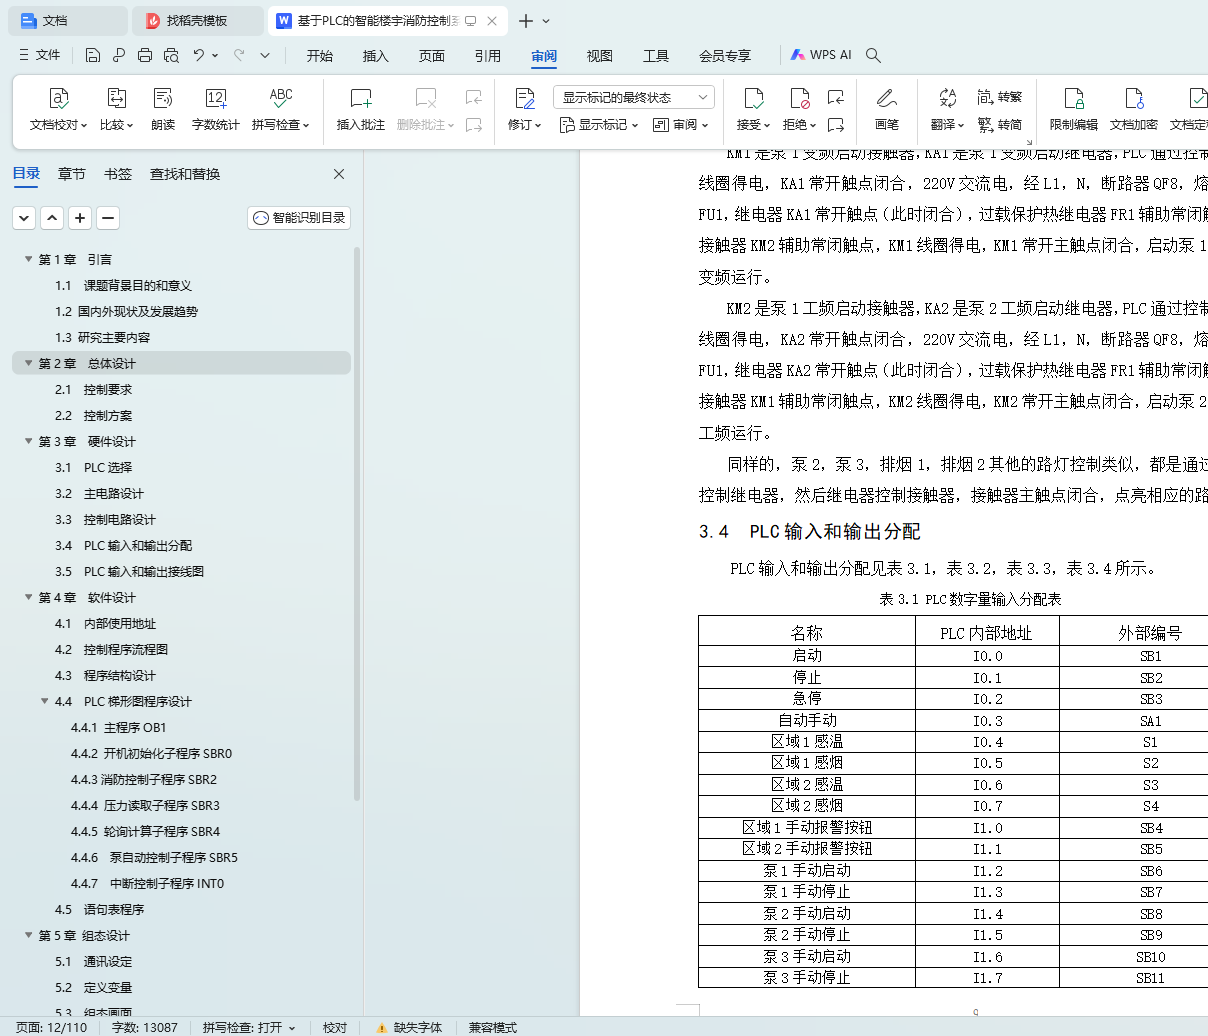Open 查找和替换 navigation tab
This screenshot has width=1208, height=1036.
tap(185, 174)
